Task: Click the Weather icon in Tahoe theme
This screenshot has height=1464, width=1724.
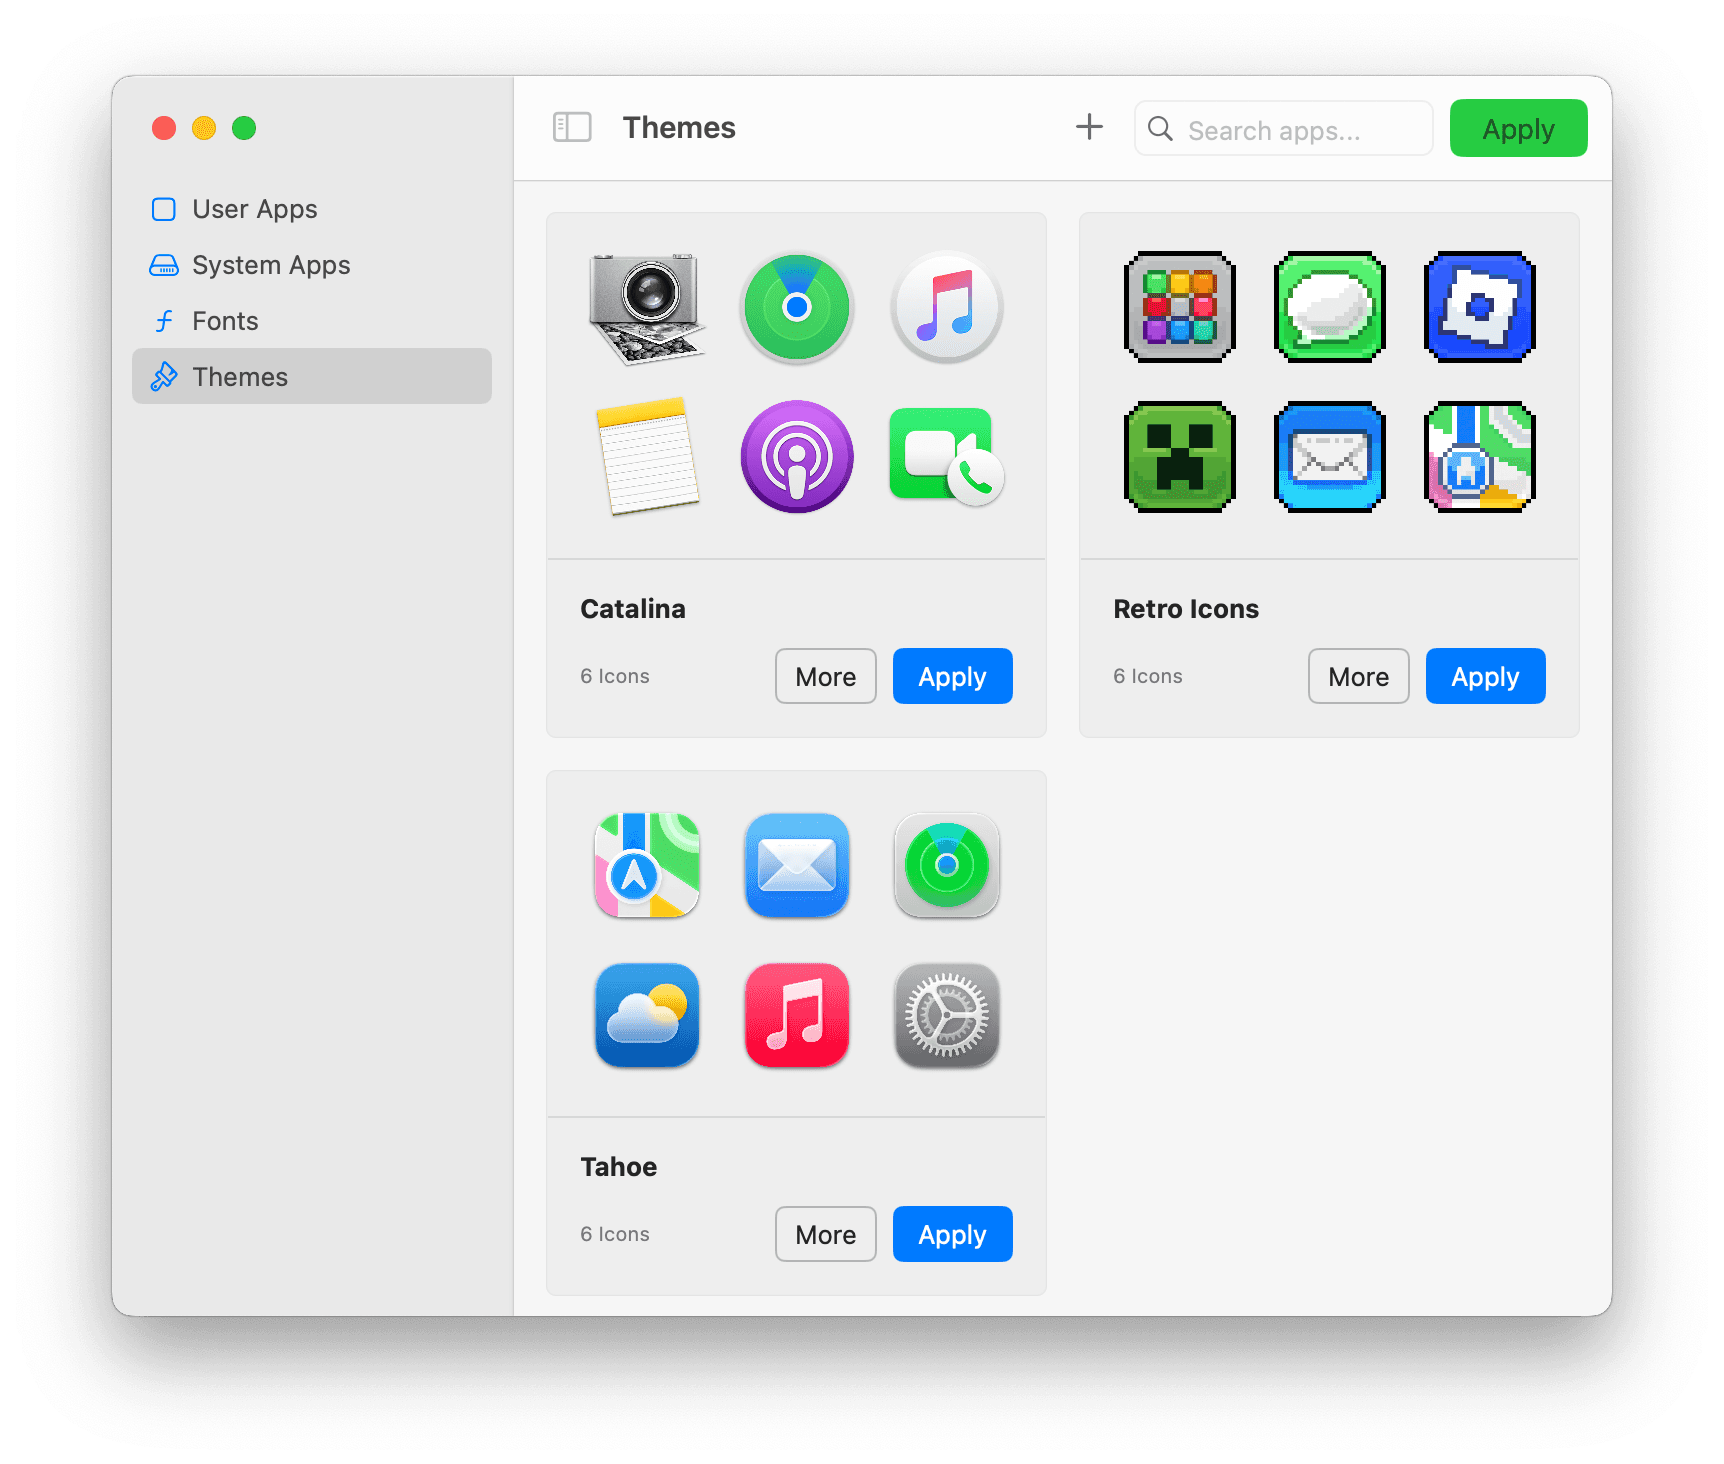Action: click(x=647, y=1015)
